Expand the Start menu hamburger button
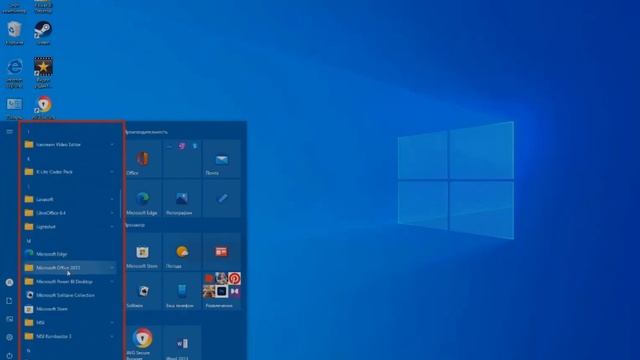 (9, 131)
